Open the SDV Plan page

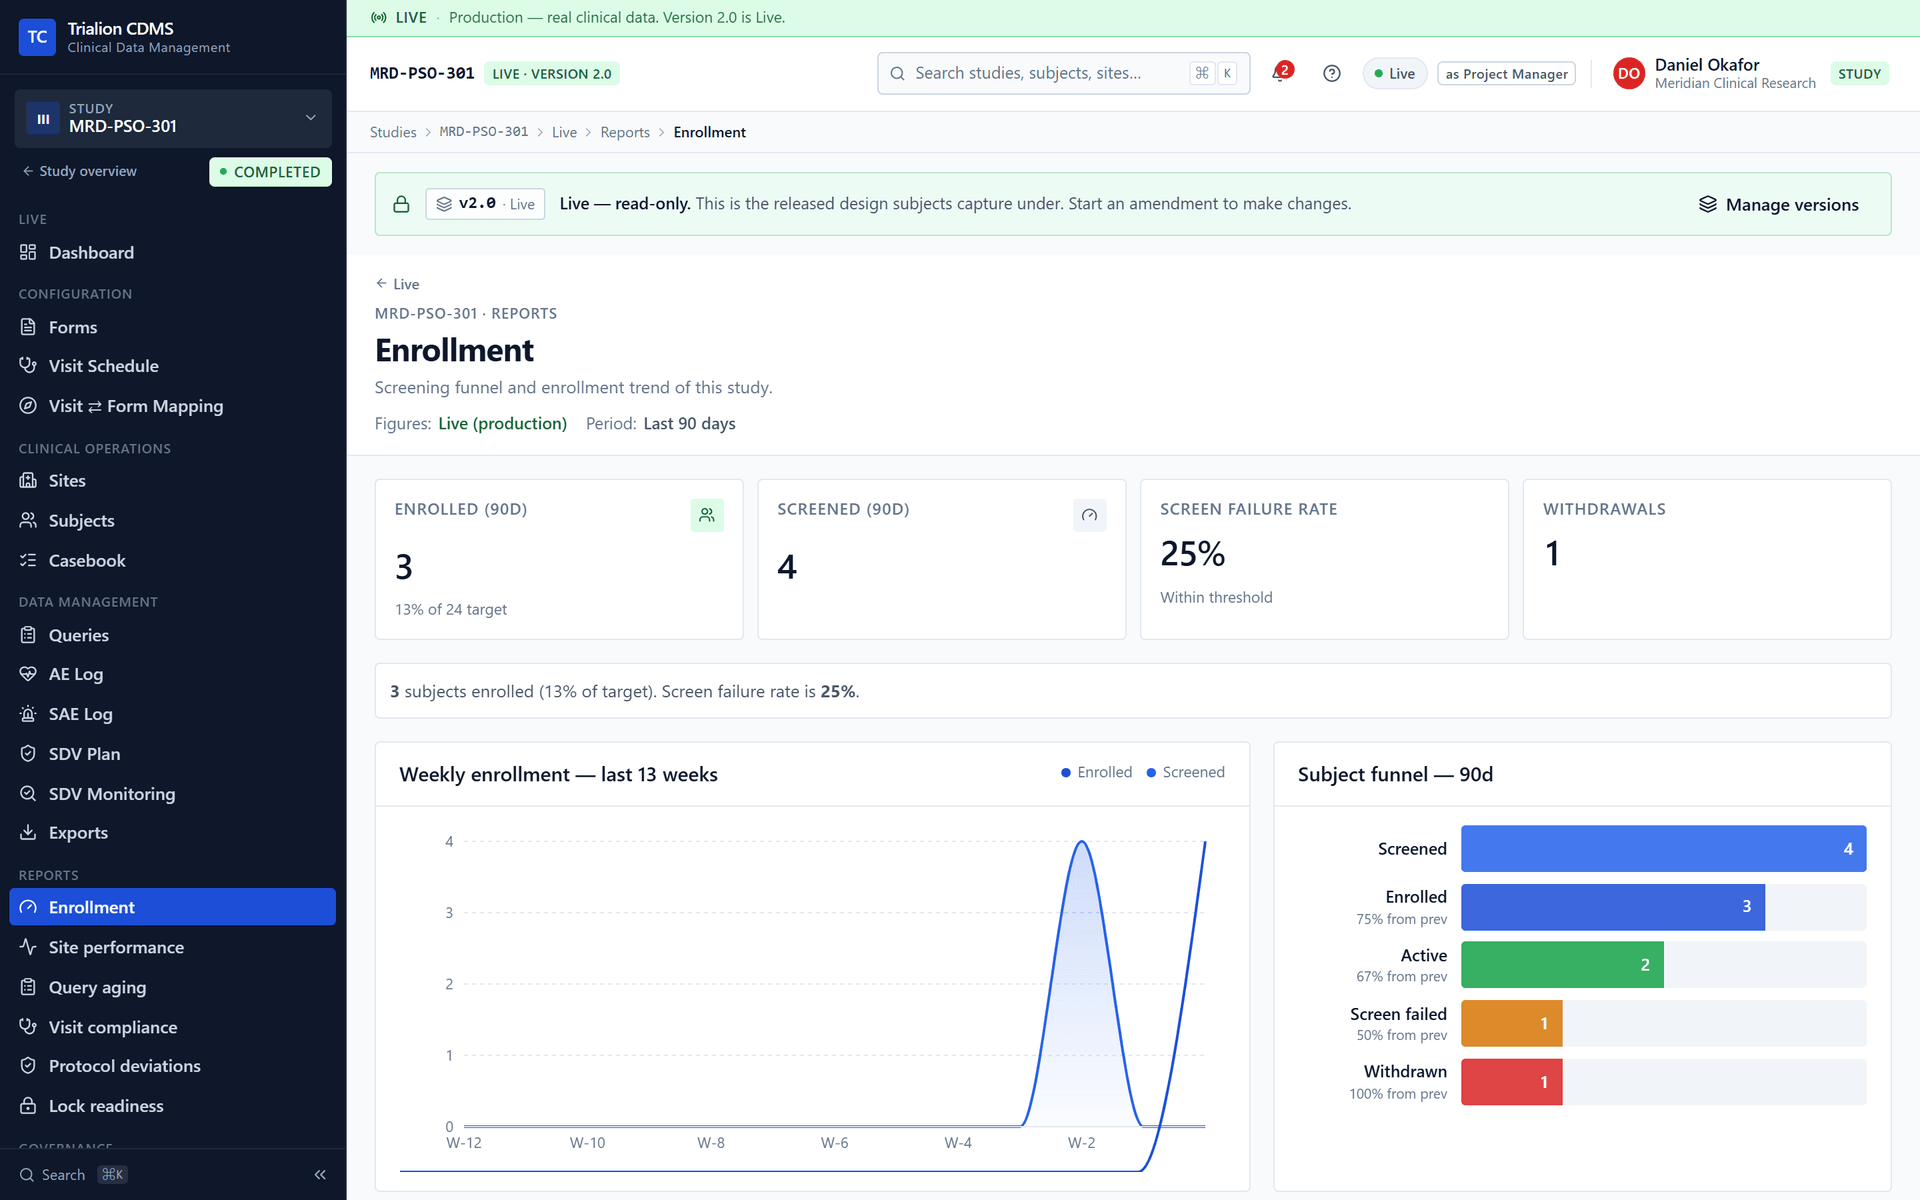click(173, 754)
